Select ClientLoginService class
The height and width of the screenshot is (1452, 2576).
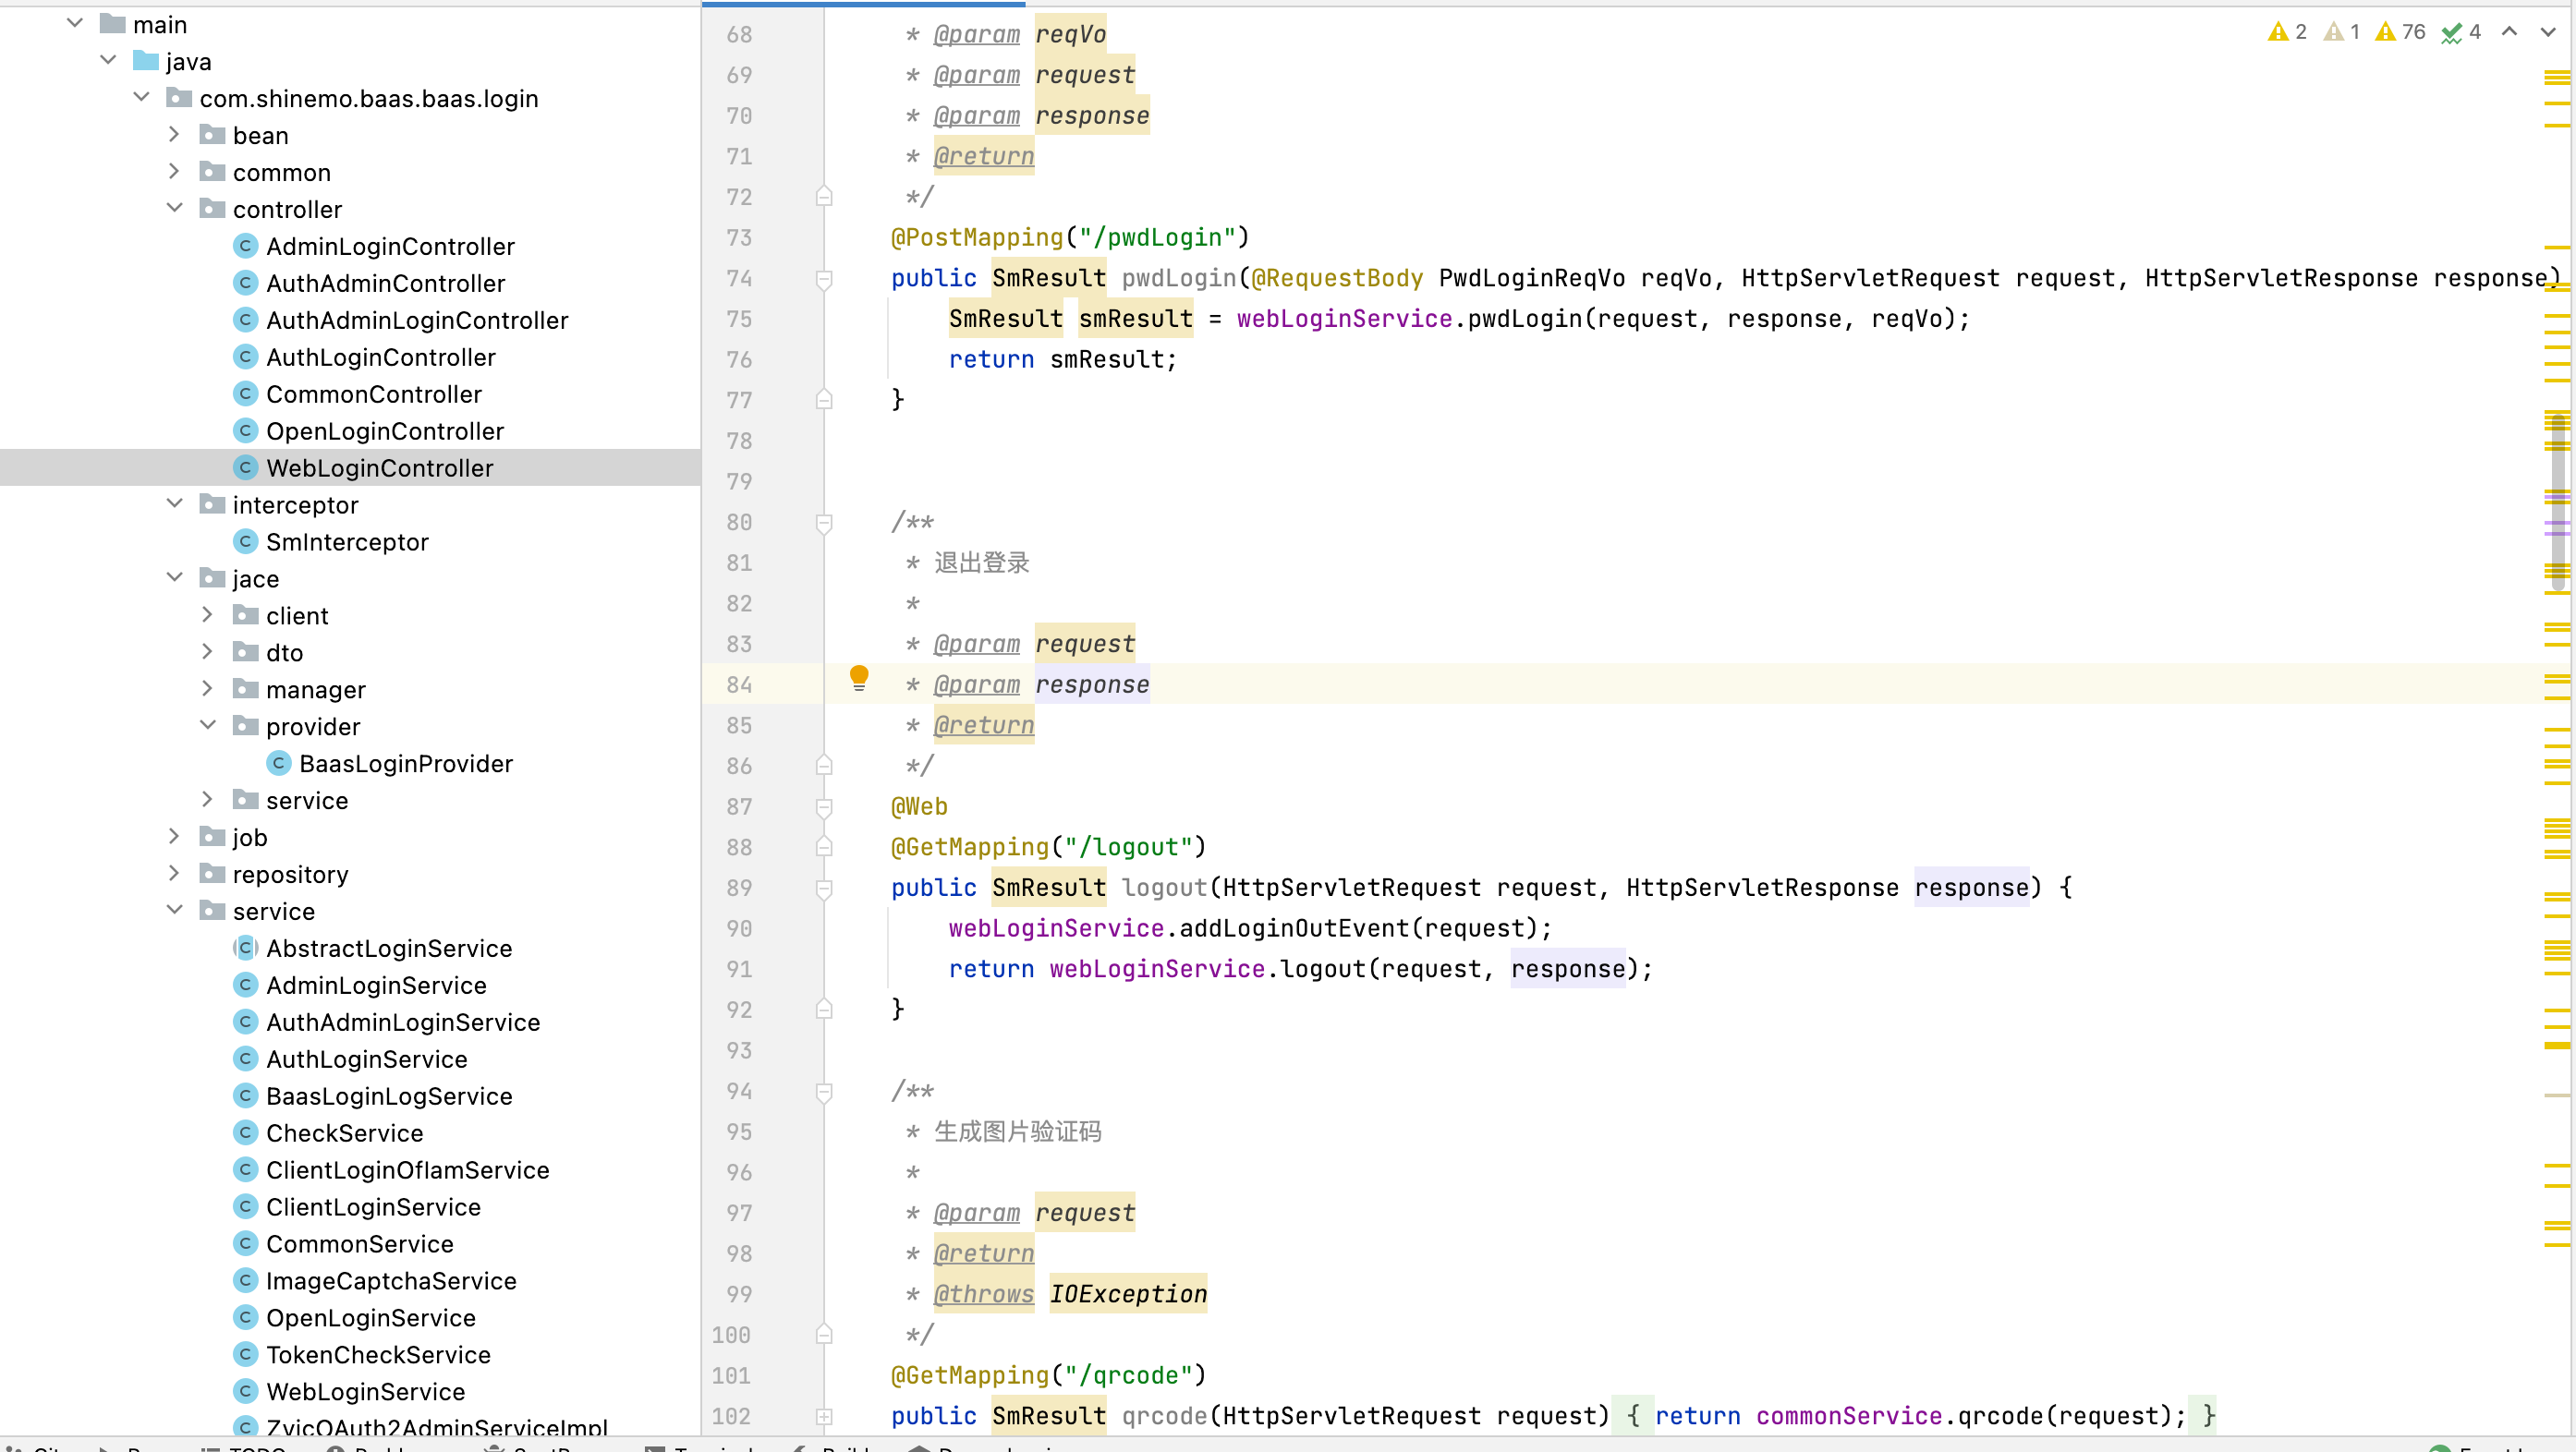click(373, 1207)
